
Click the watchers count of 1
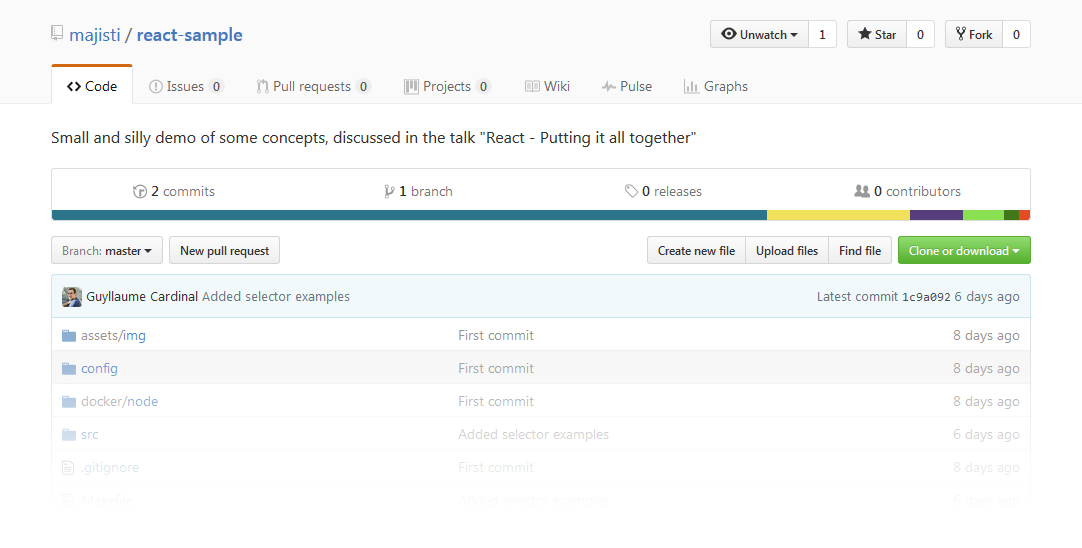pyautogui.click(x=822, y=35)
